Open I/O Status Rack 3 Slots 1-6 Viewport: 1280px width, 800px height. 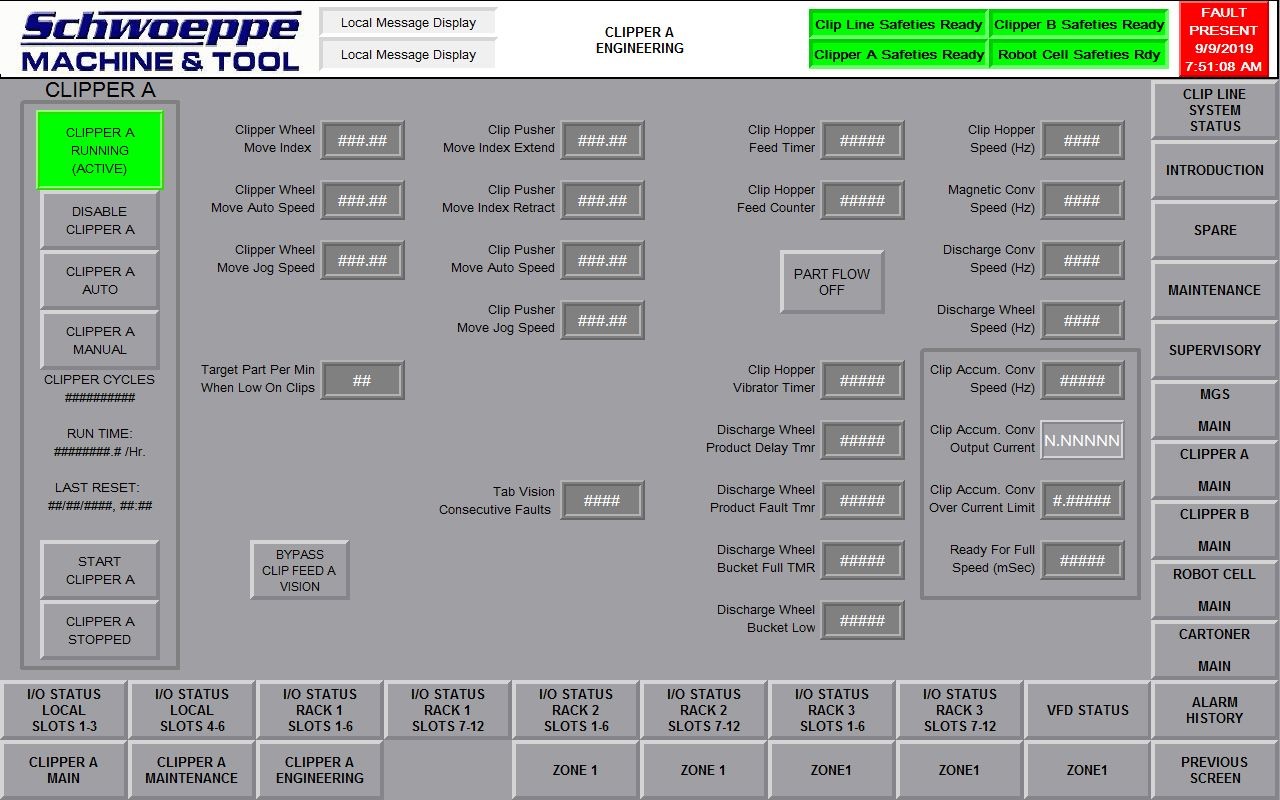(x=832, y=710)
